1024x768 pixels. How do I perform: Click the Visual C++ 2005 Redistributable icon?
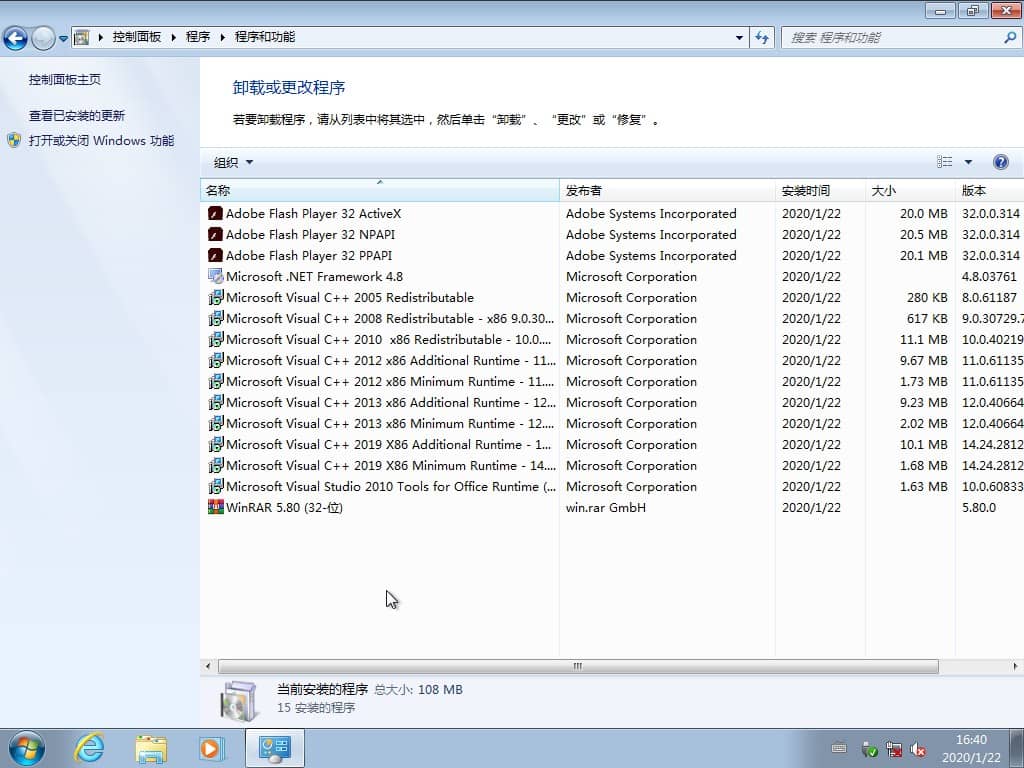point(216,298)
